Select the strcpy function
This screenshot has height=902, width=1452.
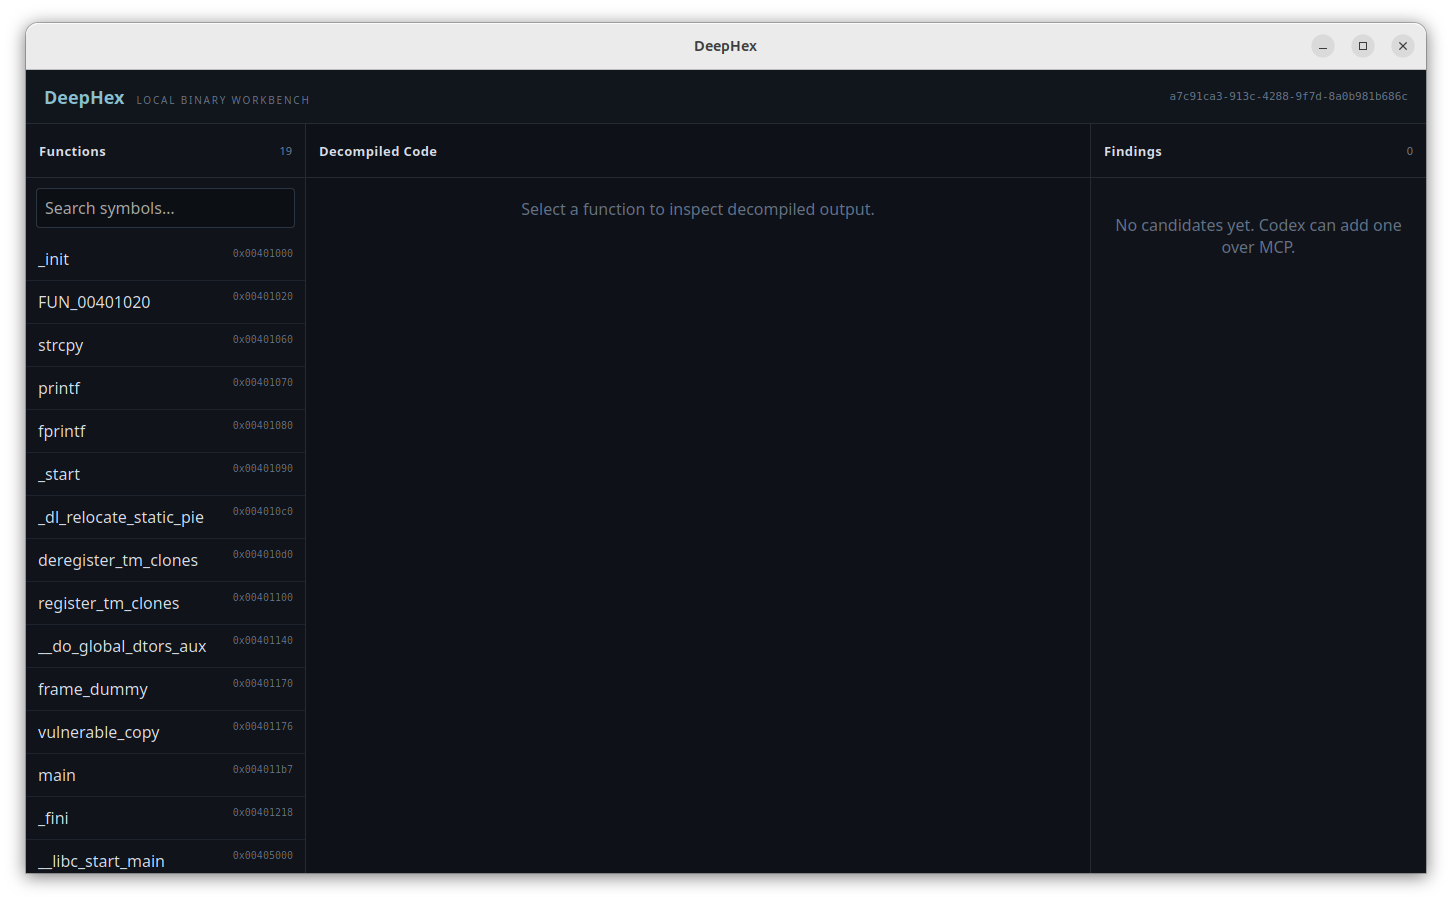coord(165,345)
